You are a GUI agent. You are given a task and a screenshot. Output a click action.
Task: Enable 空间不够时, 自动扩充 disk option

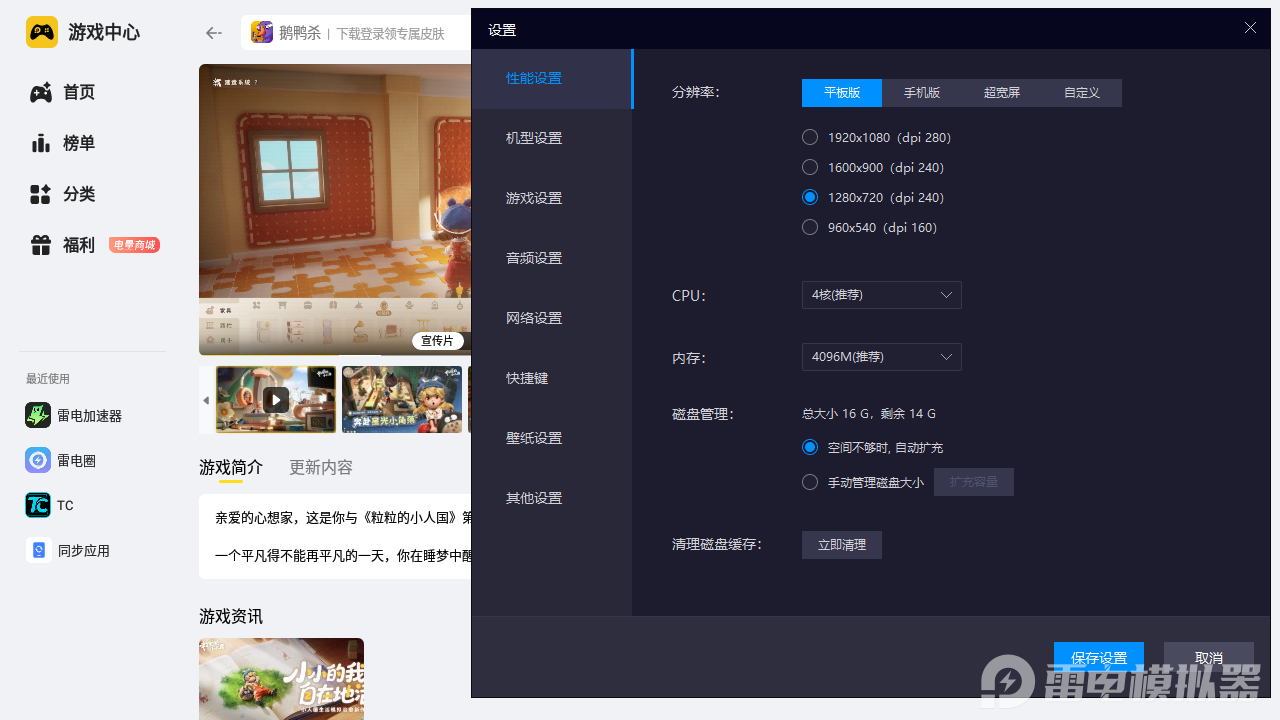point(810,447)
